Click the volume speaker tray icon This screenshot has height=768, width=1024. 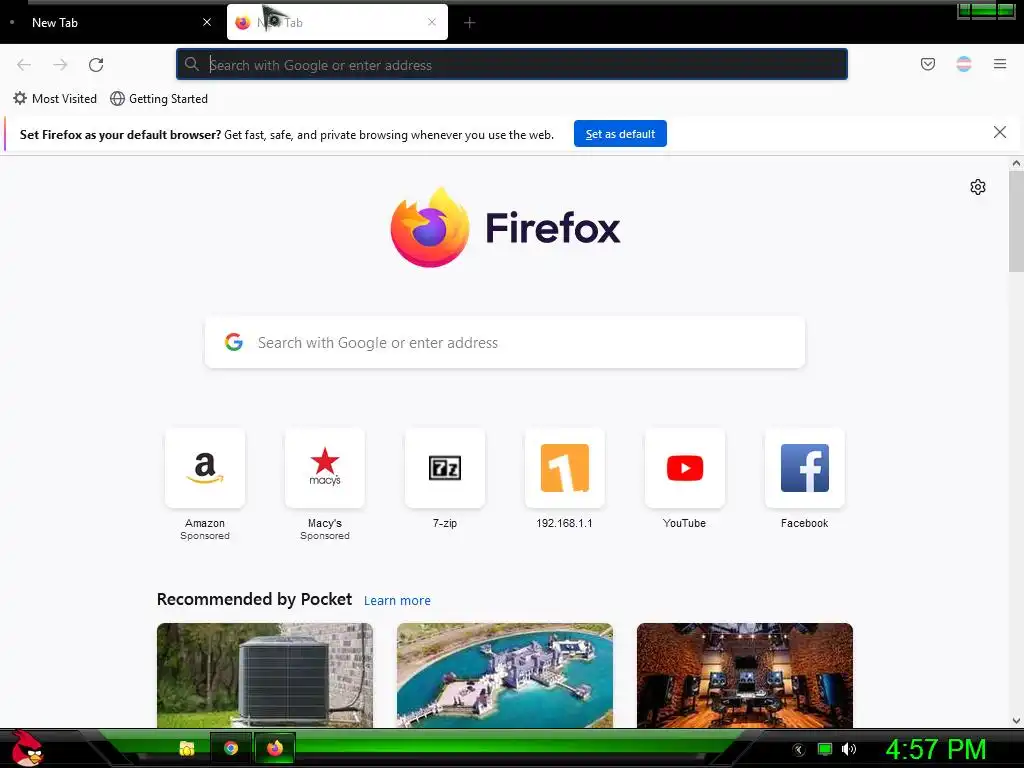pos(849,749)
